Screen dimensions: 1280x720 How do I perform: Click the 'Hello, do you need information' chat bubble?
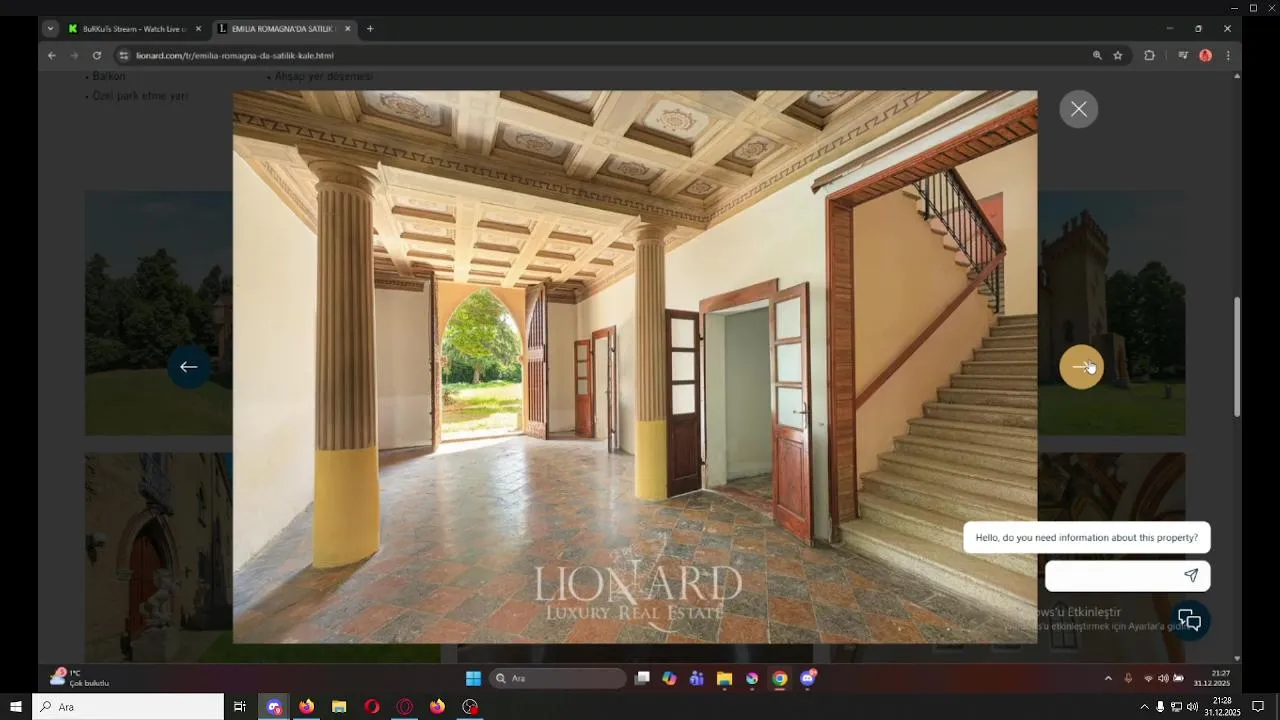click(1087, 537)
